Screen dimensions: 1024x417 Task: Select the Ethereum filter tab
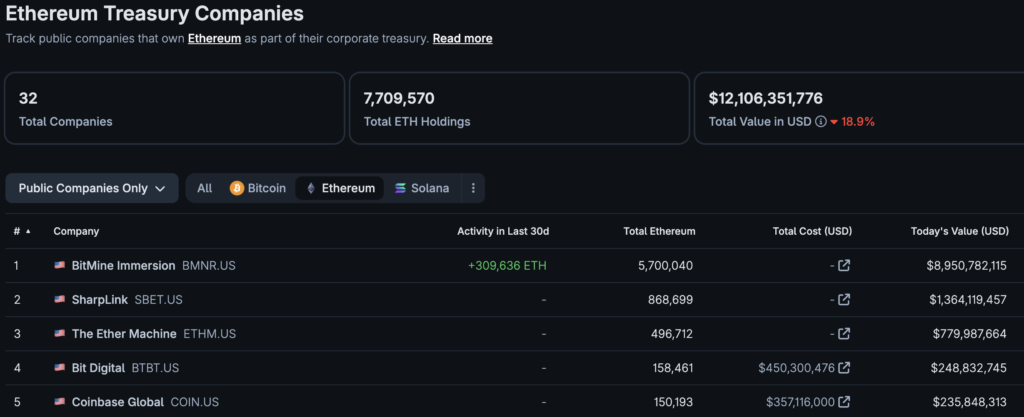340,188
